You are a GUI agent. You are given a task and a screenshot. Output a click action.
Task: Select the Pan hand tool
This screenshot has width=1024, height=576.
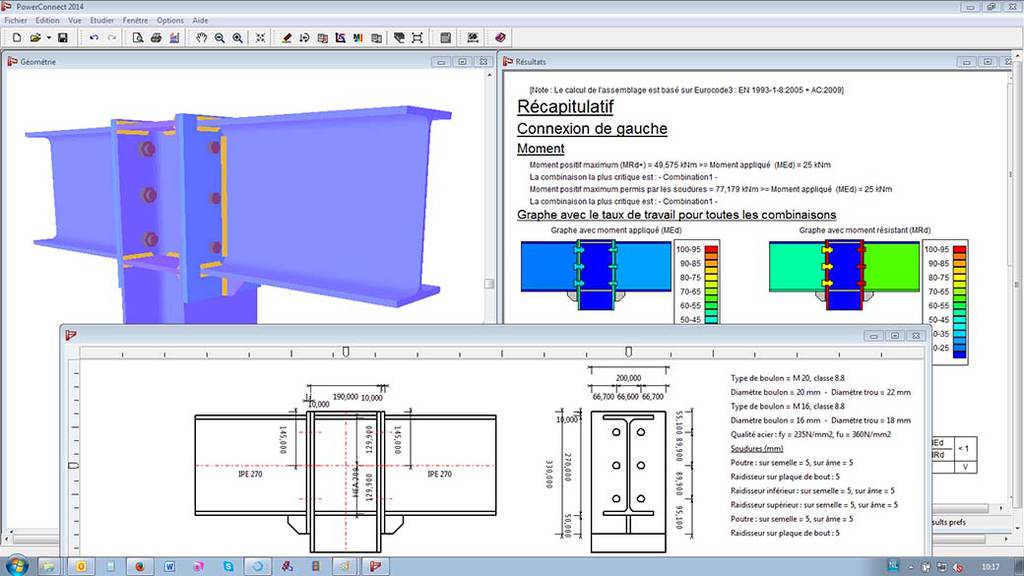click(202, 38)
